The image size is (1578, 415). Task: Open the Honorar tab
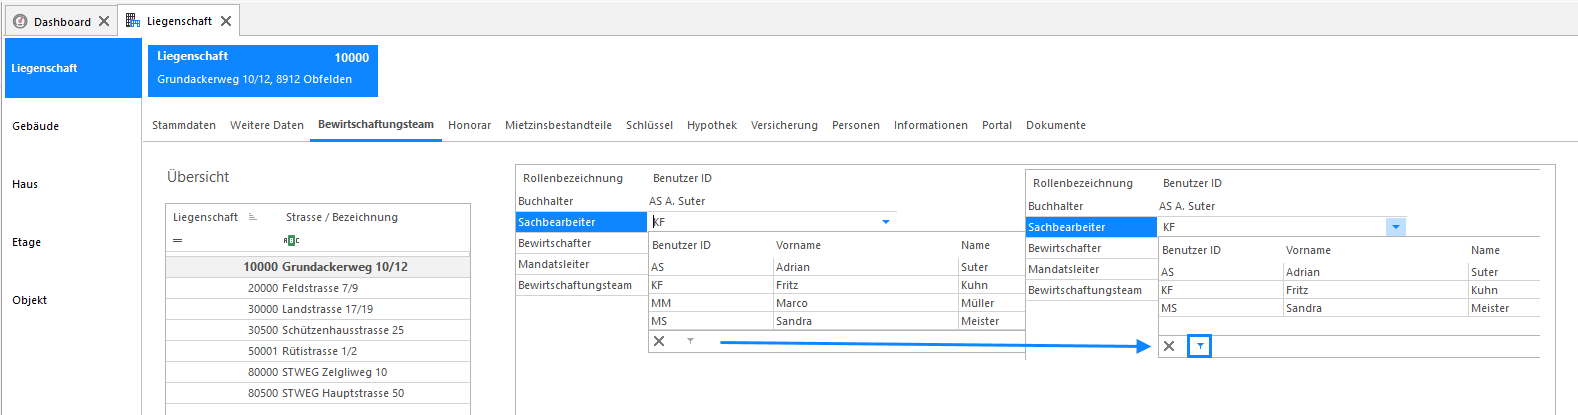[x=470, y=125]
